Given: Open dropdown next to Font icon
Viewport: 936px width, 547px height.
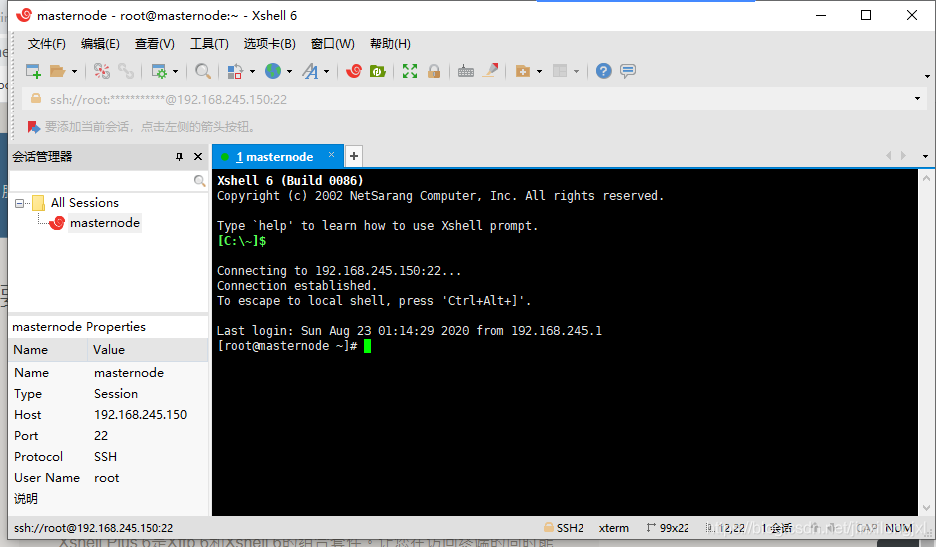Looking at the screenshot, I should point(327,72).
